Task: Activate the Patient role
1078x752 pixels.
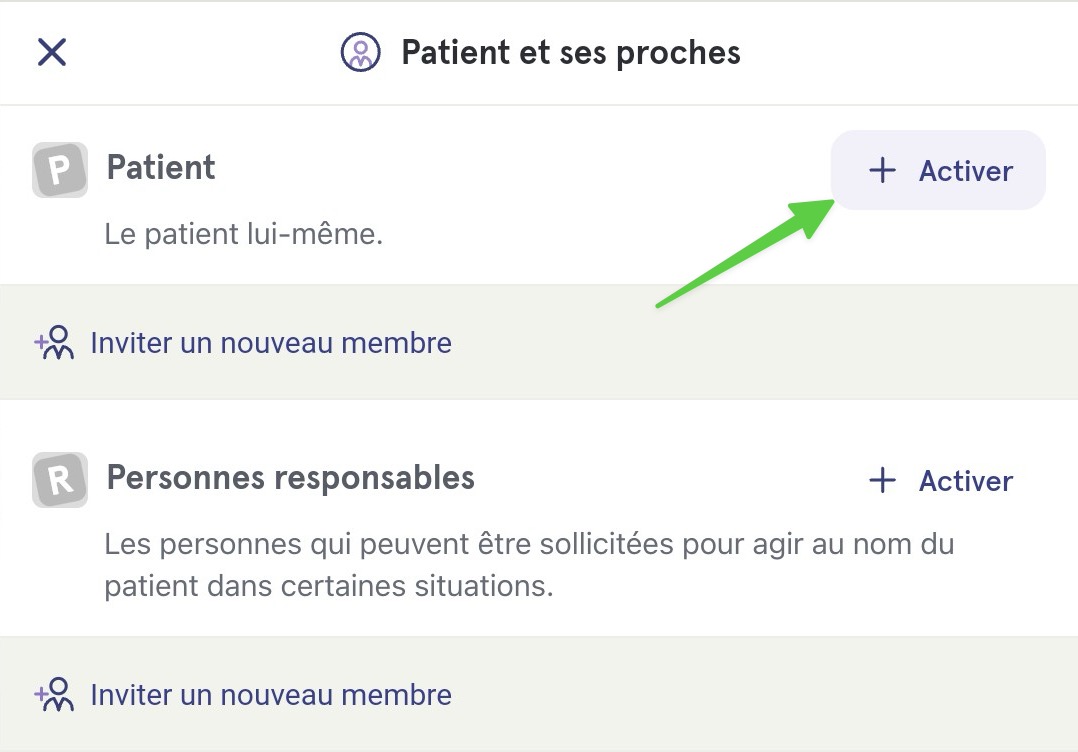Action: (x=938, y=170)
